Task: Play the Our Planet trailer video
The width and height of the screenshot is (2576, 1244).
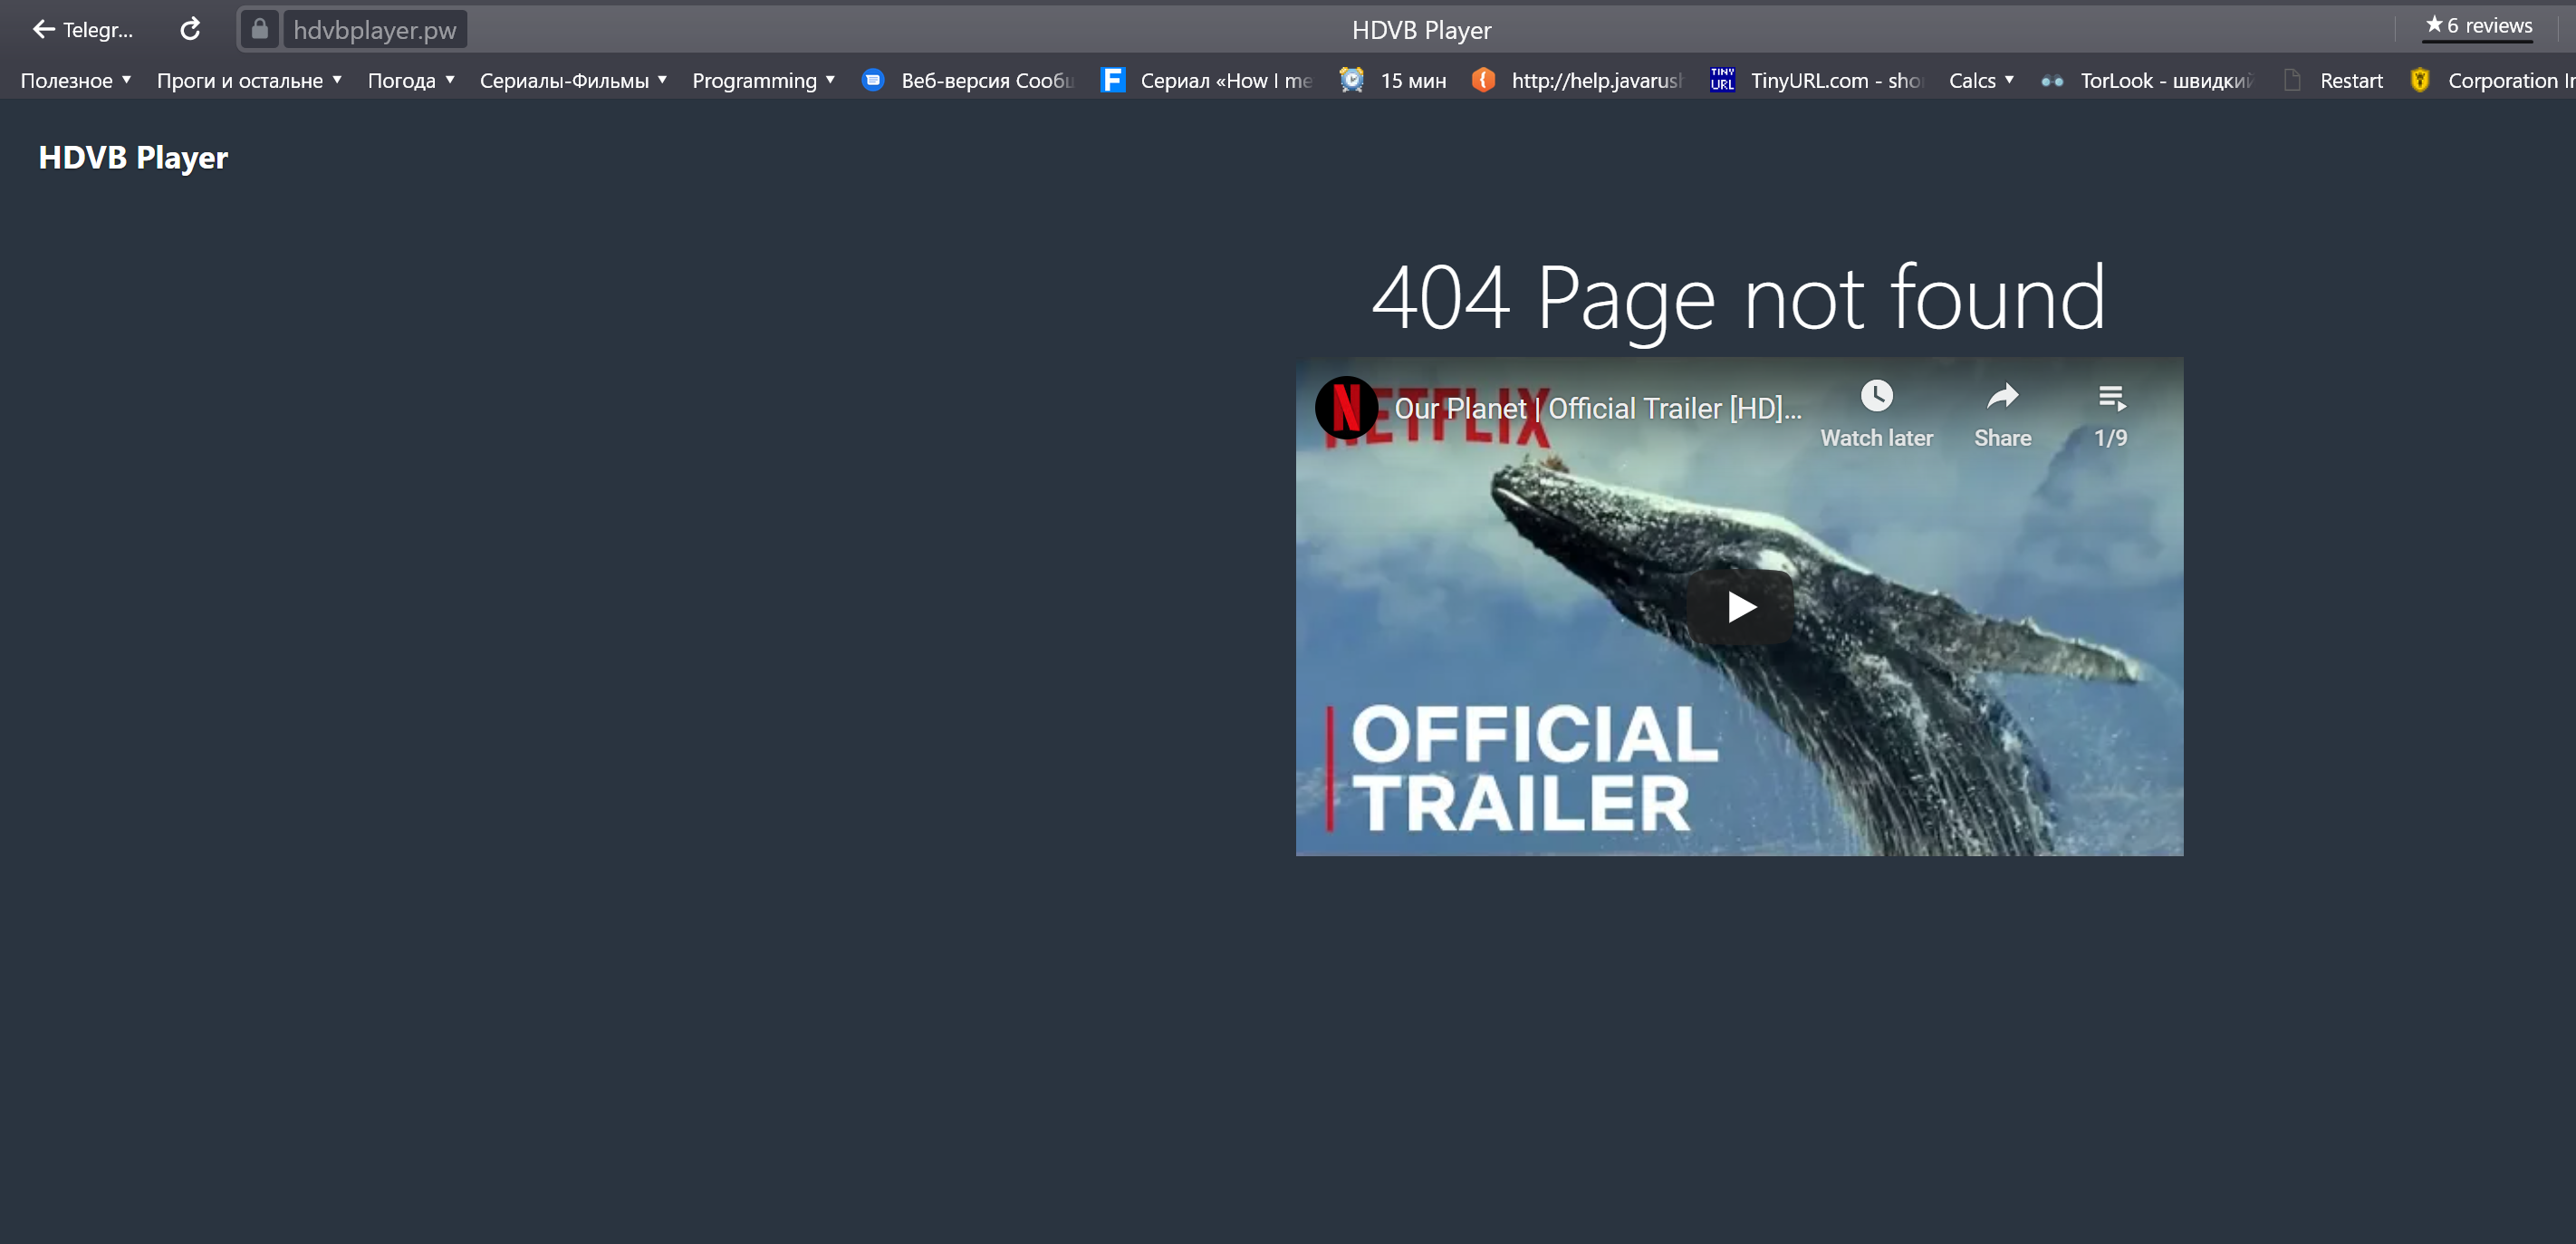Action: pyautogui.click(x=1740, y=607)
